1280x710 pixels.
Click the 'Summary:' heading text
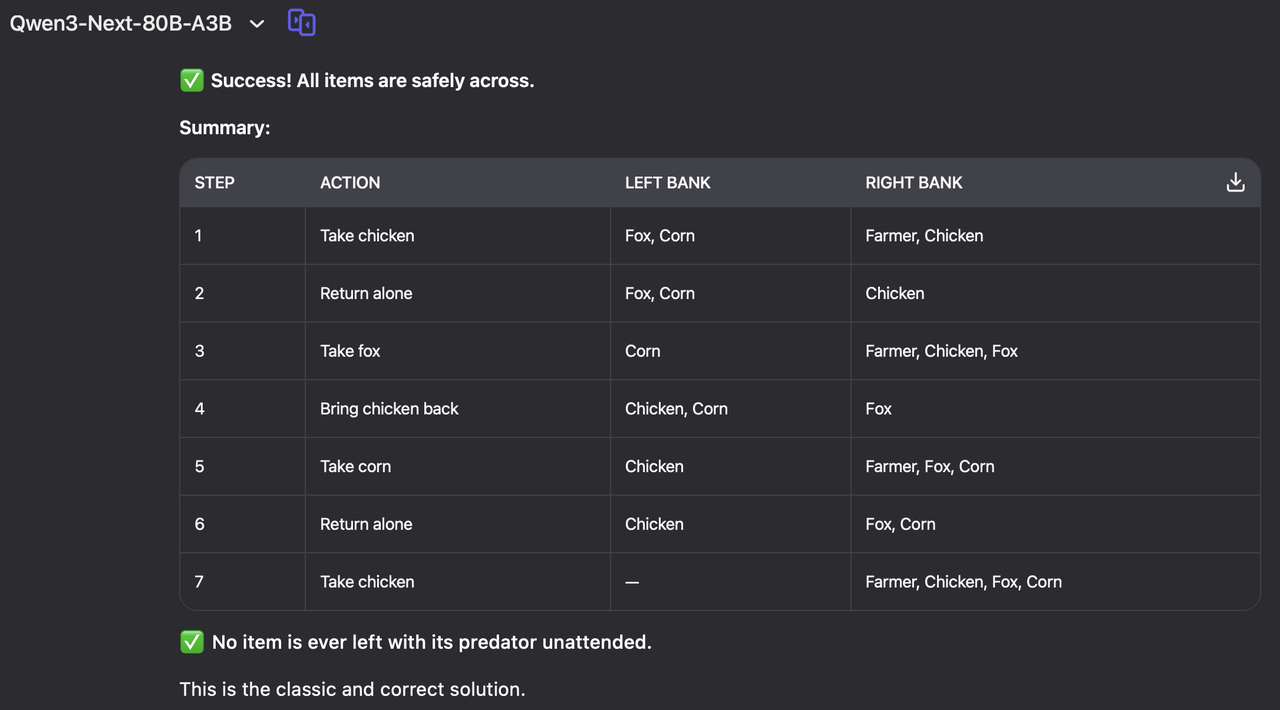[x=225, y=128]
